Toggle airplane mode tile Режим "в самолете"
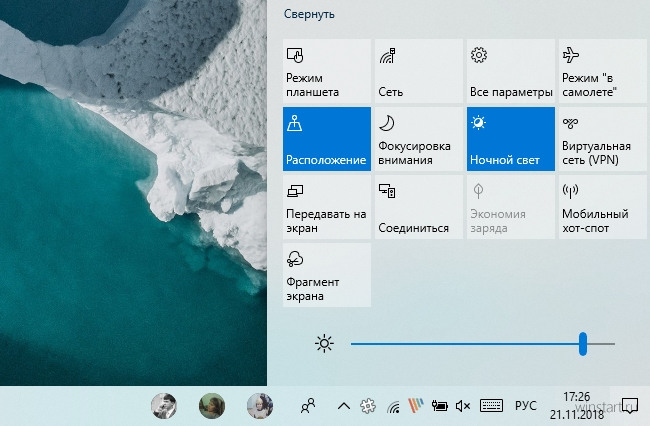Viewport: 650px width, 426px height. (x=602, y=71)
